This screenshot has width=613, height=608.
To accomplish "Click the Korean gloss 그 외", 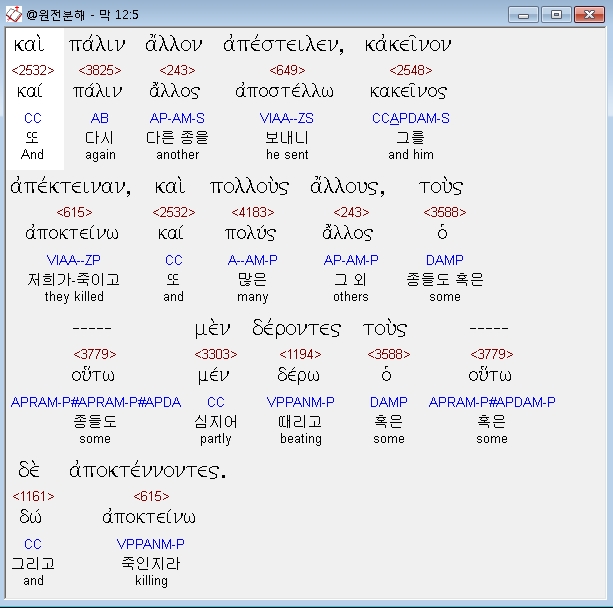I will pos(351,280).
